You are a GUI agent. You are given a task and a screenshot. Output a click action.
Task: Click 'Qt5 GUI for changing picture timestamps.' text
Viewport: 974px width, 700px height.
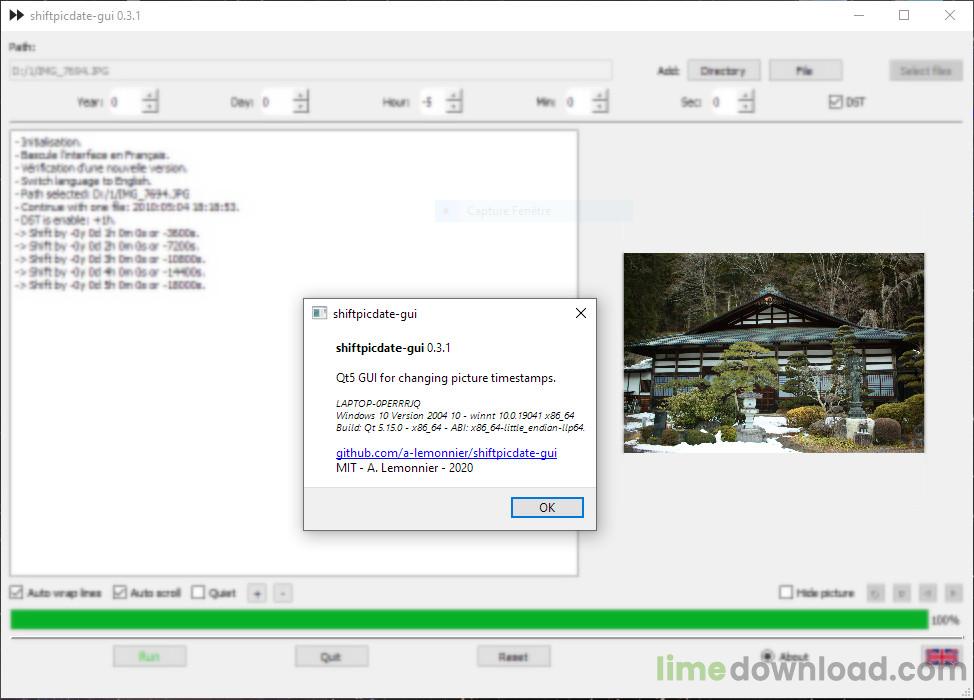coord(445,378)
